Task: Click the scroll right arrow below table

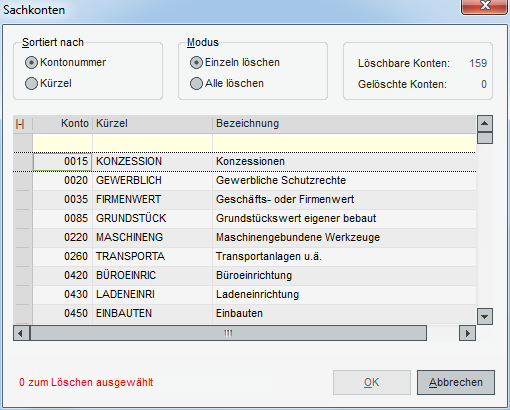Action: tap(467, 333)
